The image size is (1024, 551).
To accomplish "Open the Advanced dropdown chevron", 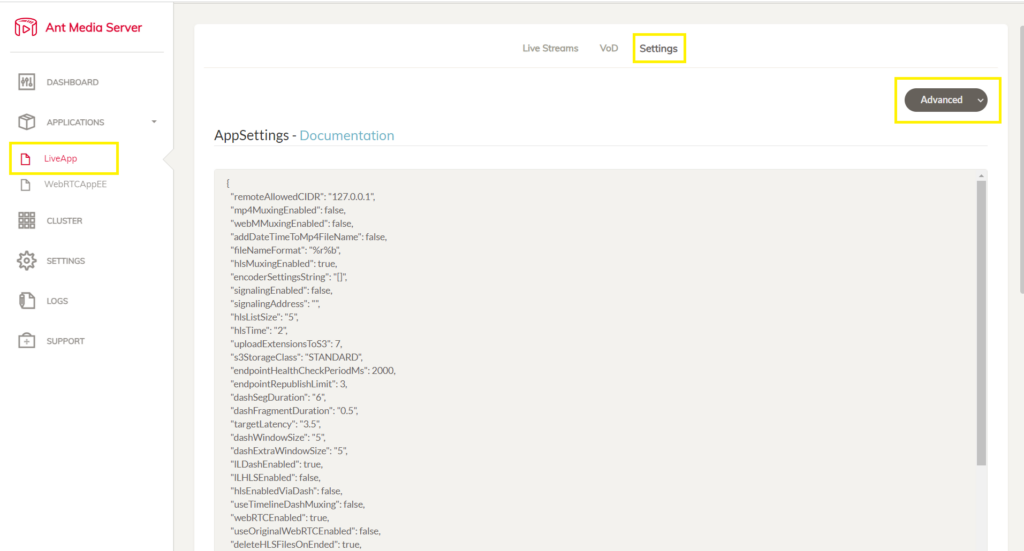I will (980, 101).
